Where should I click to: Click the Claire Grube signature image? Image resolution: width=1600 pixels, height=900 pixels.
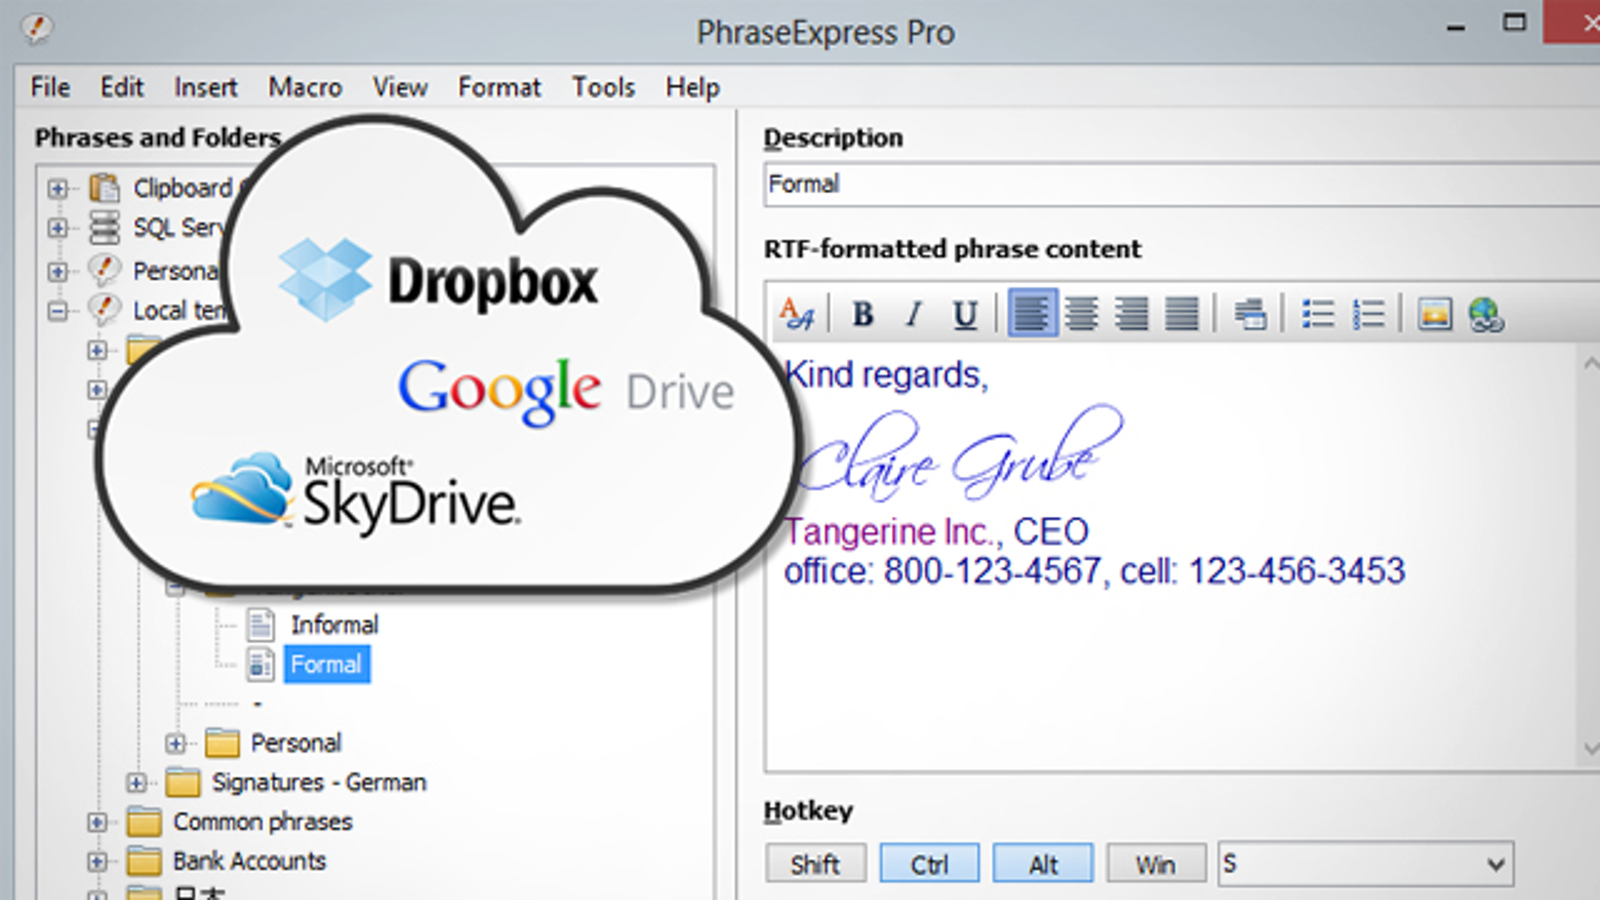coord(960,452)
